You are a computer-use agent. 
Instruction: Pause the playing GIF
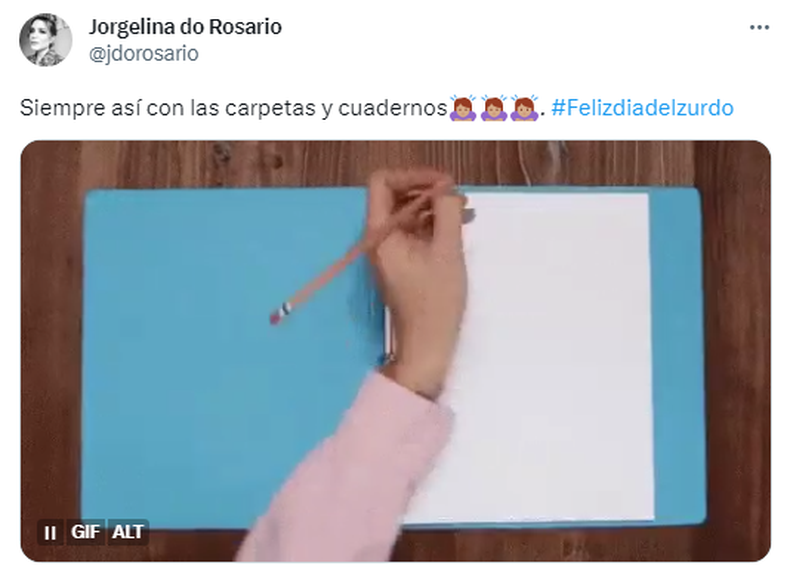[x=50, y=532]
